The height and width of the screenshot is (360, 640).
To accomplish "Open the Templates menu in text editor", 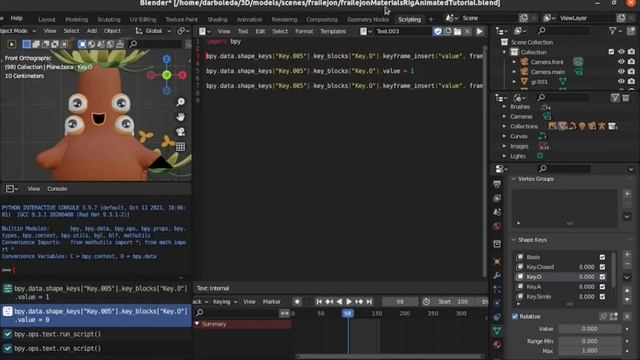I will tap(333, 31).
